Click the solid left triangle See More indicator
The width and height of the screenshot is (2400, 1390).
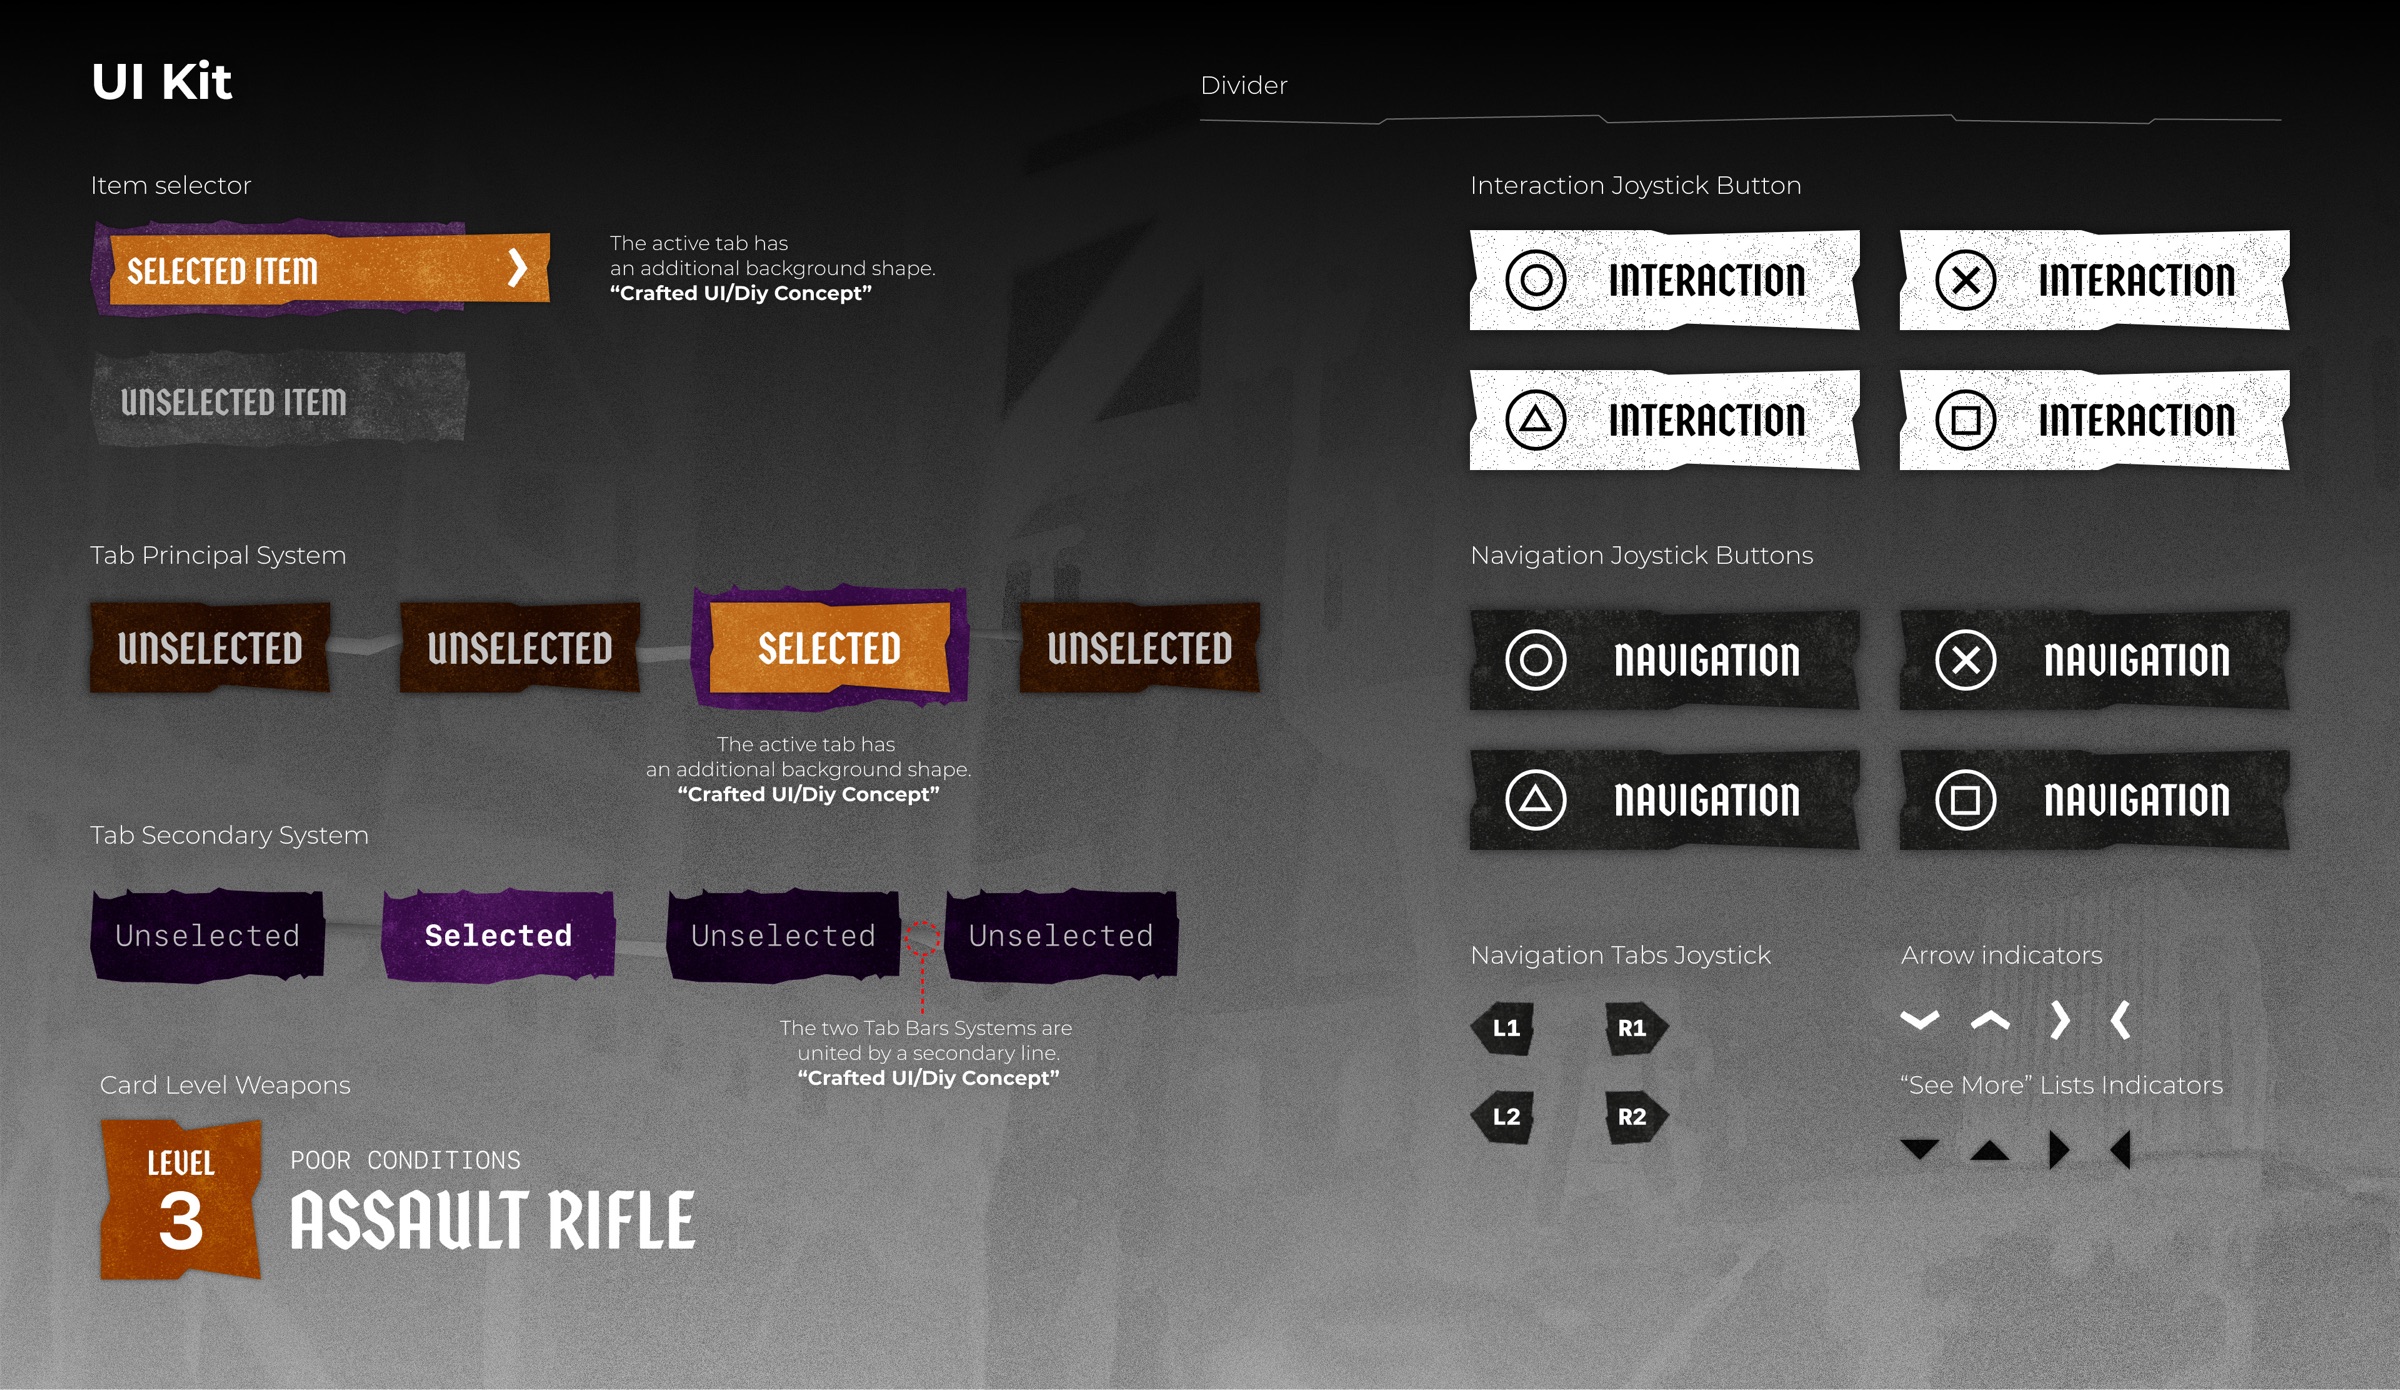tap(2121, 1150)
